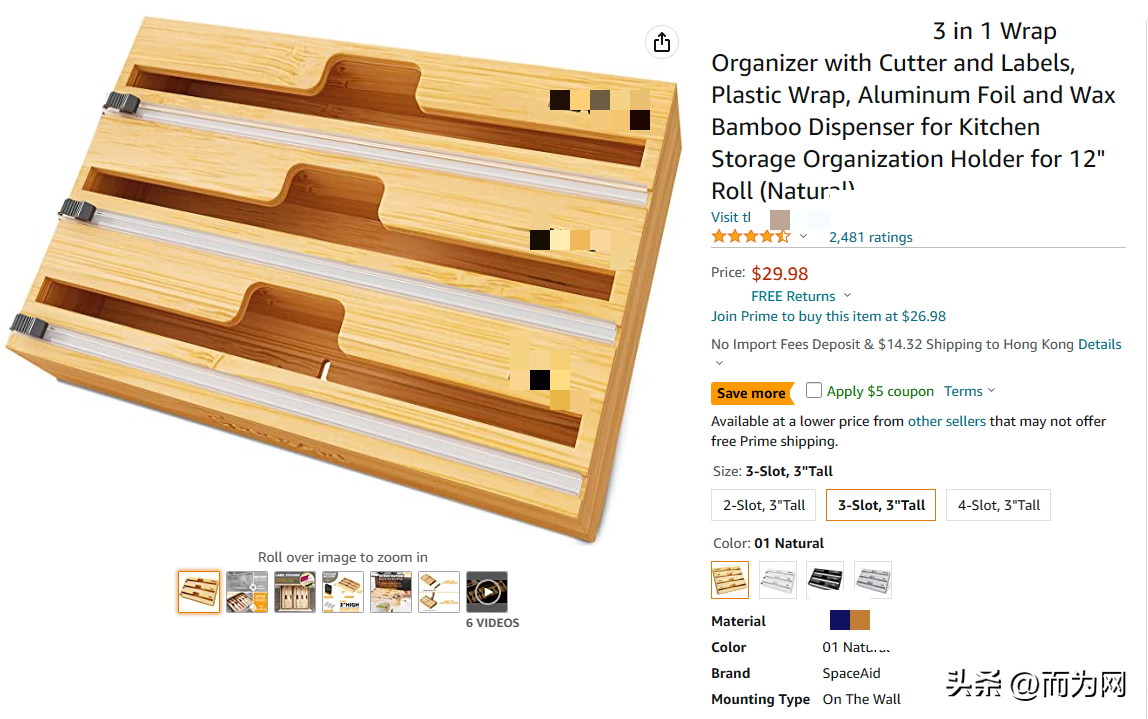Enable the Apply $5 coupon checkbox
This screenshot has width=1148, height=719.
pyautogui.click(x=814, y=391)
